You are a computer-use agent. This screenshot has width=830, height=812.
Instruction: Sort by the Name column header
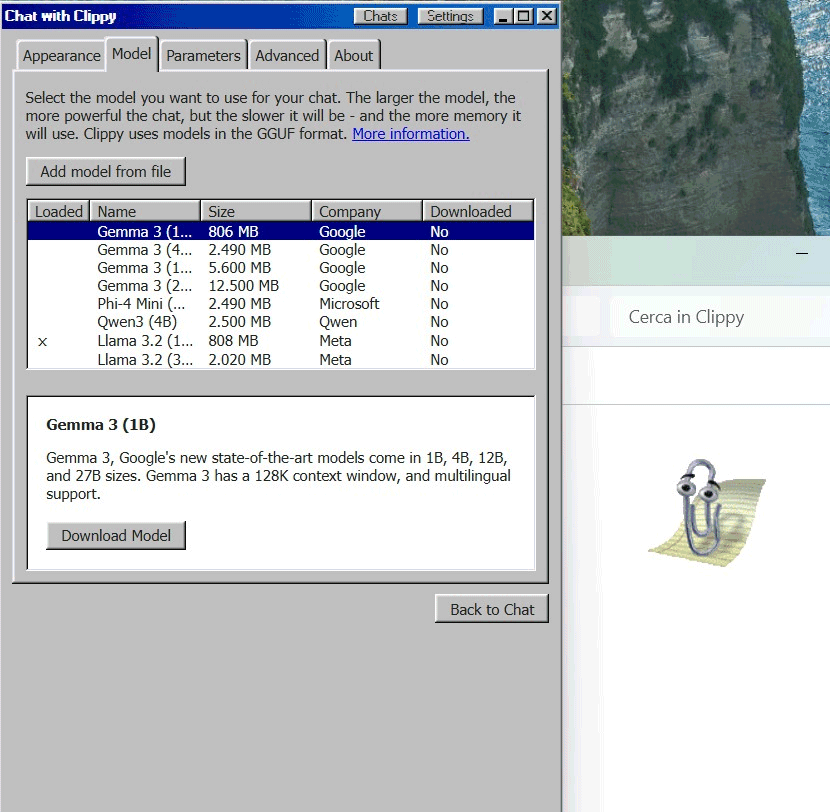145,211
